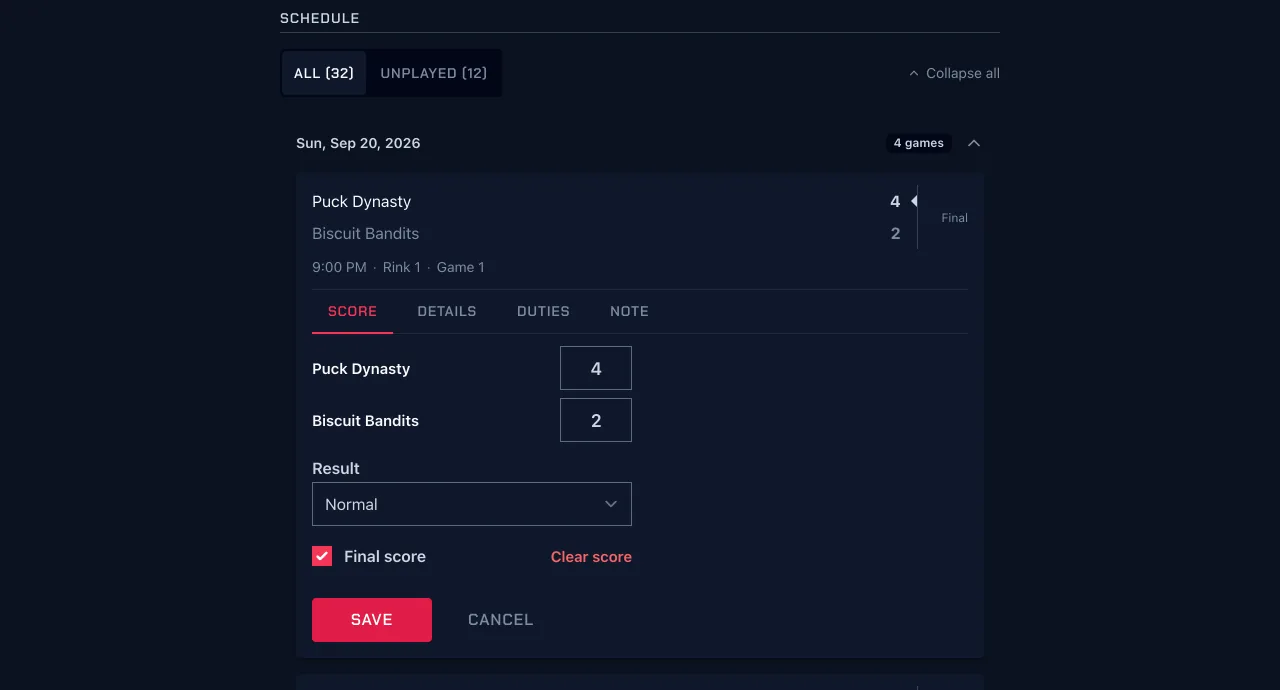Viewport: 1280px width, 690px height.
Task: Save the game score
Action: point(372,620)
